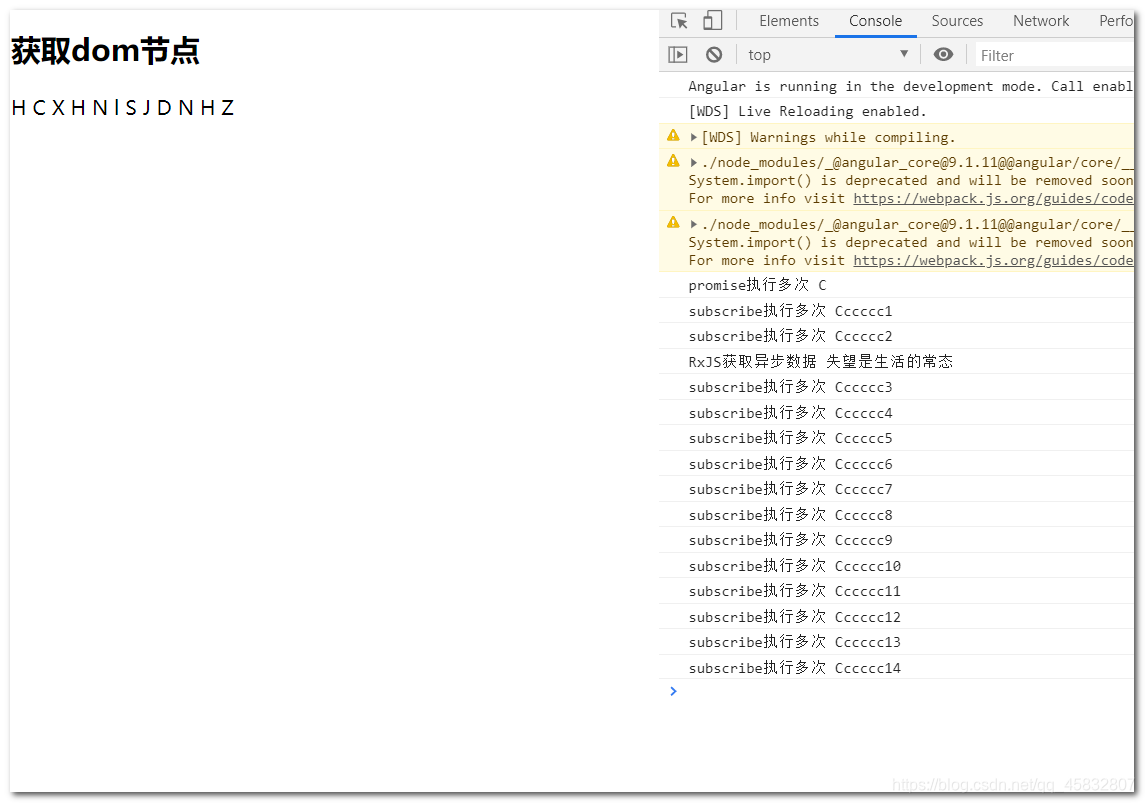The height and width of the screenshot is (803, 1145).
Task: Select the 'RxJS获取异步数据' log line
Action: point(897,361)
